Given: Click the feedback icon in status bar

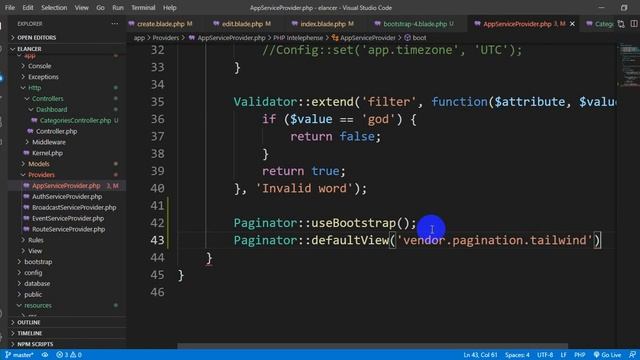Looking at the screenshot, I should pos(632,355).
